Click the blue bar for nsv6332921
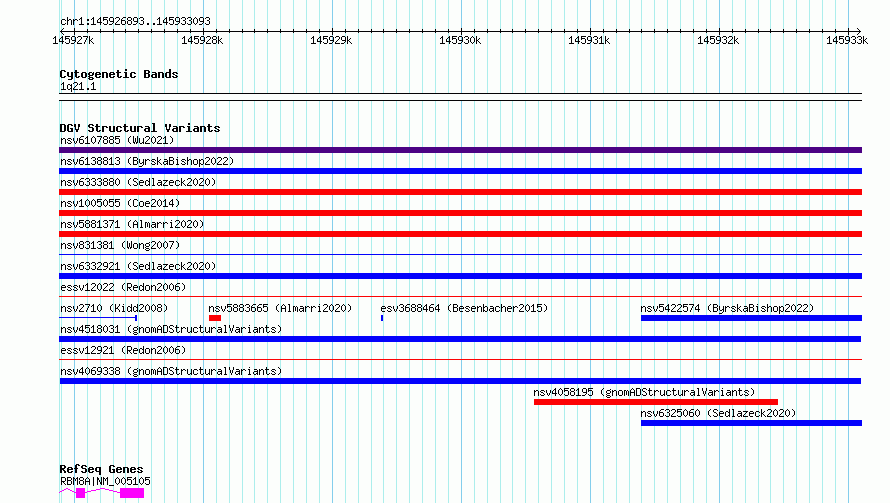 click(x=460, y=276)
